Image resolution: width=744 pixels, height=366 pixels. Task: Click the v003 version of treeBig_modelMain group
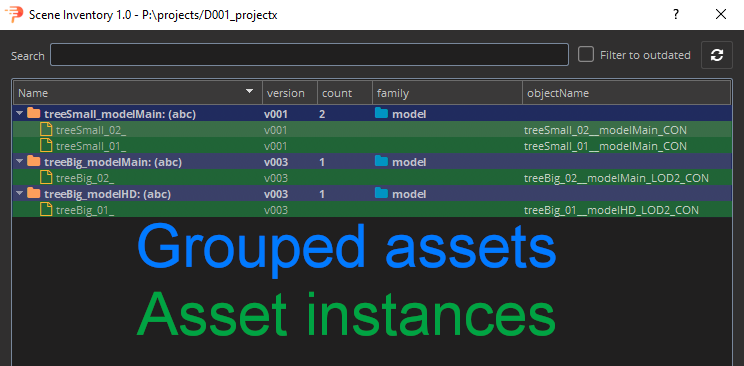(x=276, y=162)
